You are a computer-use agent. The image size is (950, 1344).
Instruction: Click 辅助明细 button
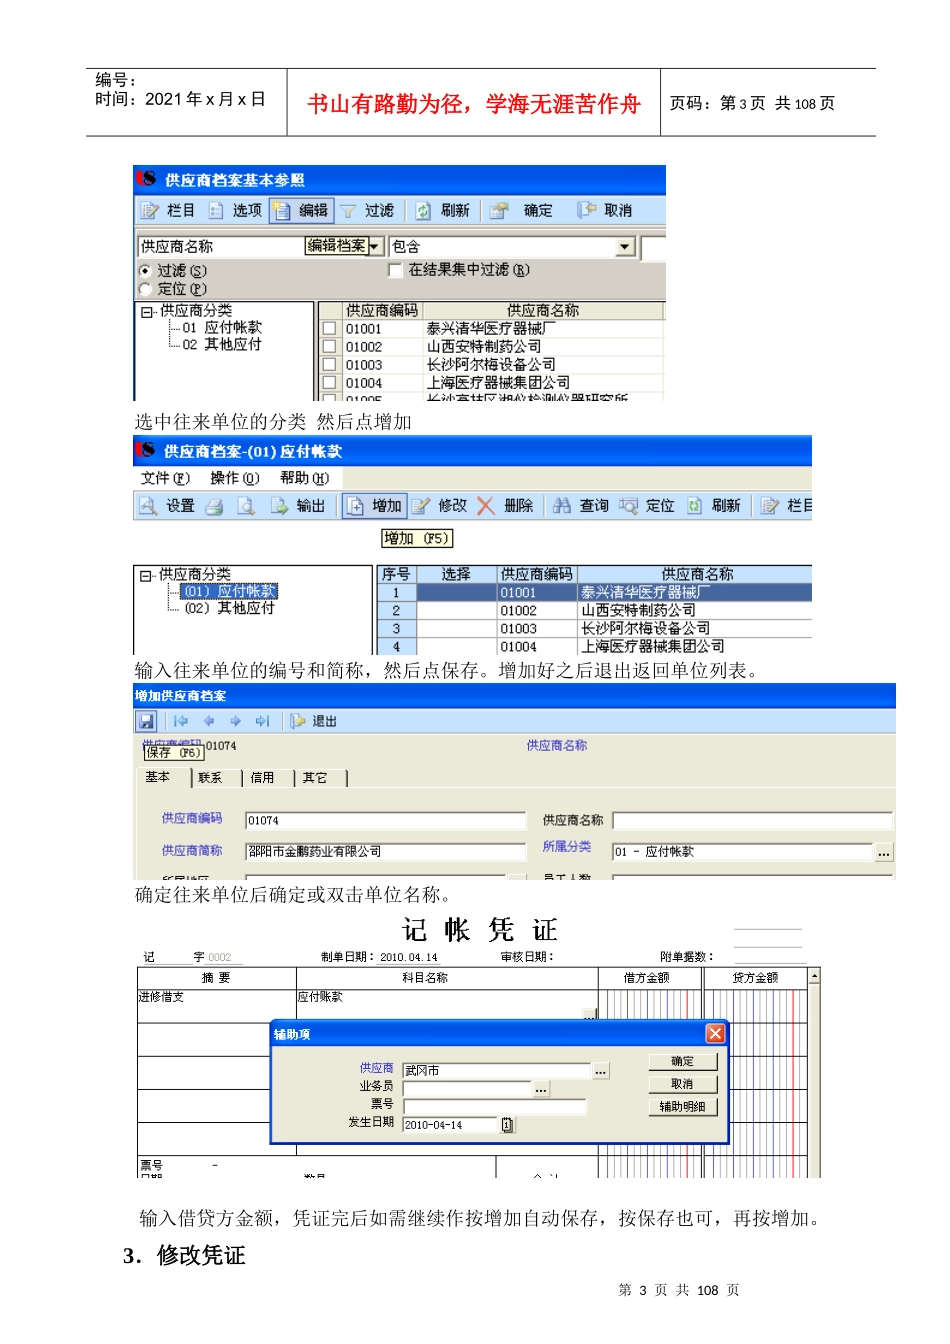point(682,1107)
